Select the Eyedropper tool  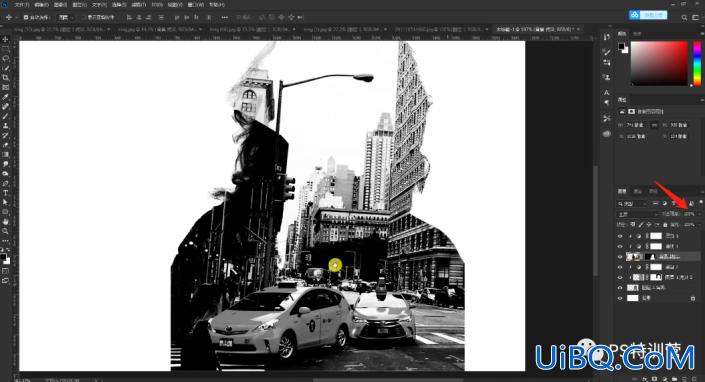point(5,97)
